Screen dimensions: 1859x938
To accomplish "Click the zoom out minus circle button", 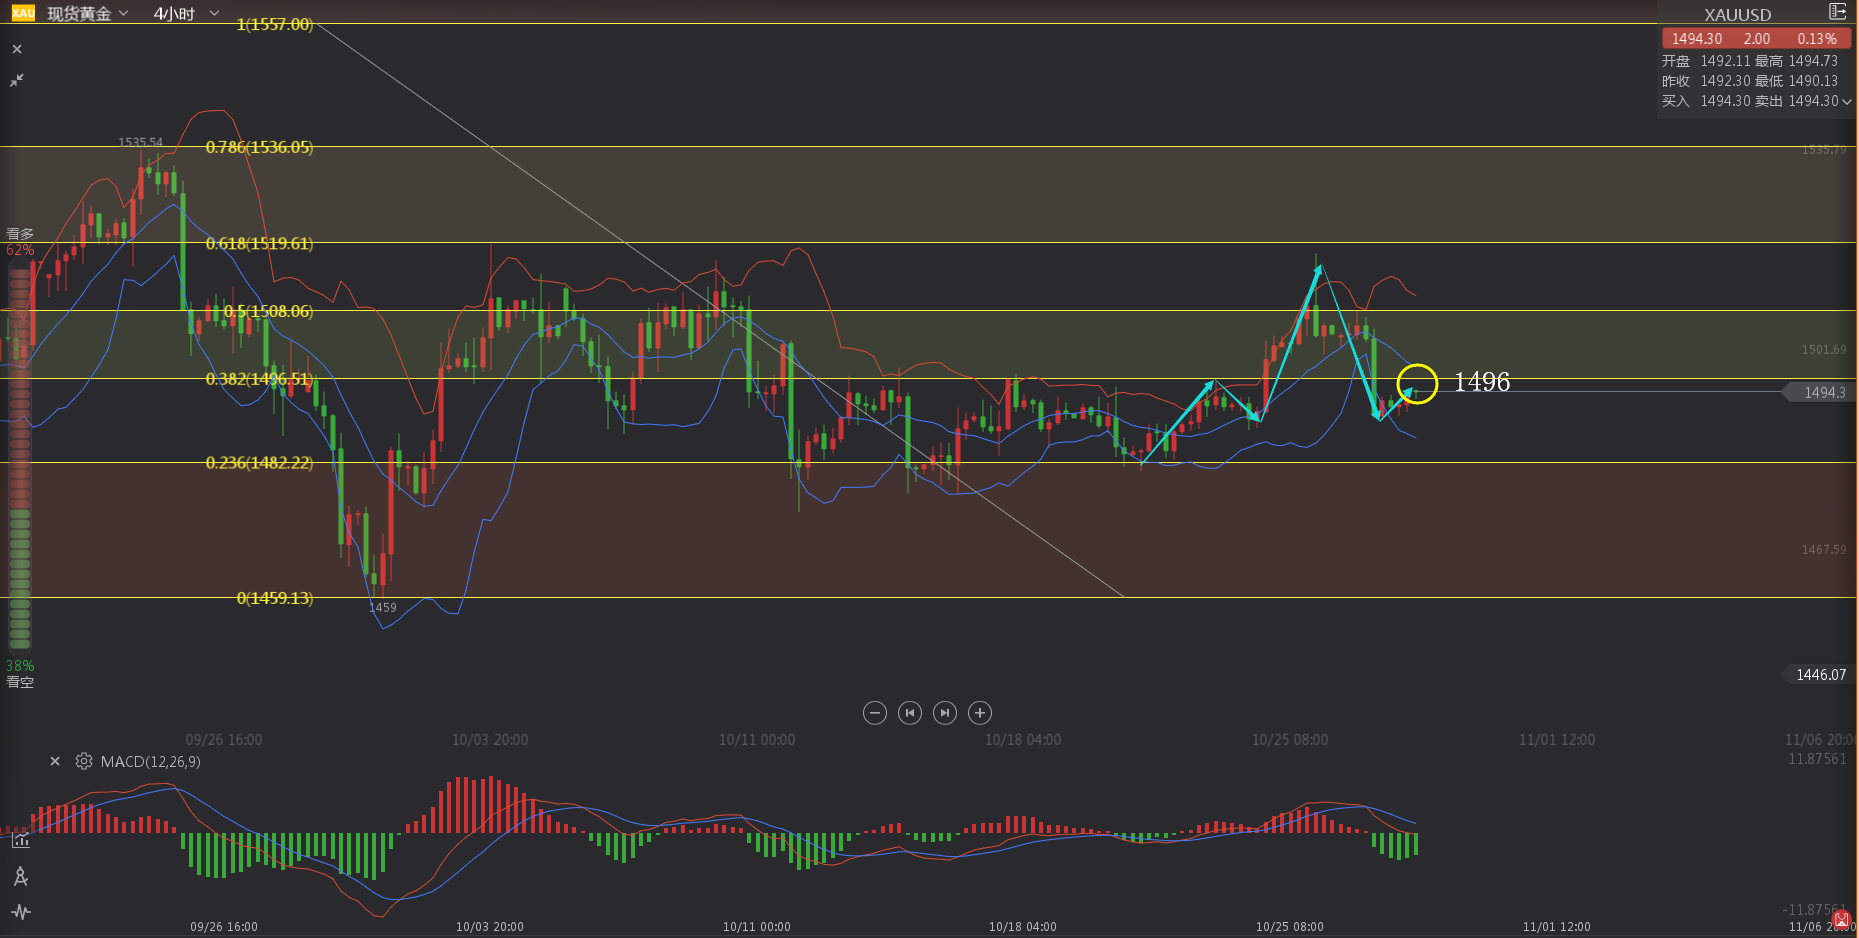I will (x=875, y=713).
